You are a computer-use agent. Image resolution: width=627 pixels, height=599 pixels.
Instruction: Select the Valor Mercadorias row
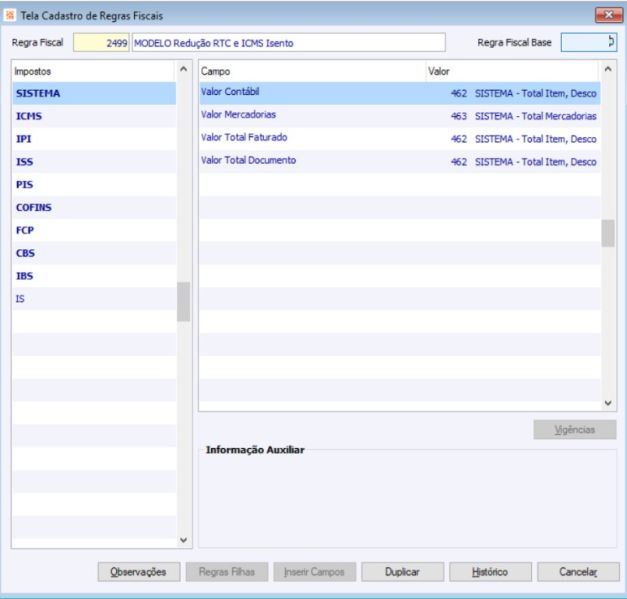coord(400,116)
